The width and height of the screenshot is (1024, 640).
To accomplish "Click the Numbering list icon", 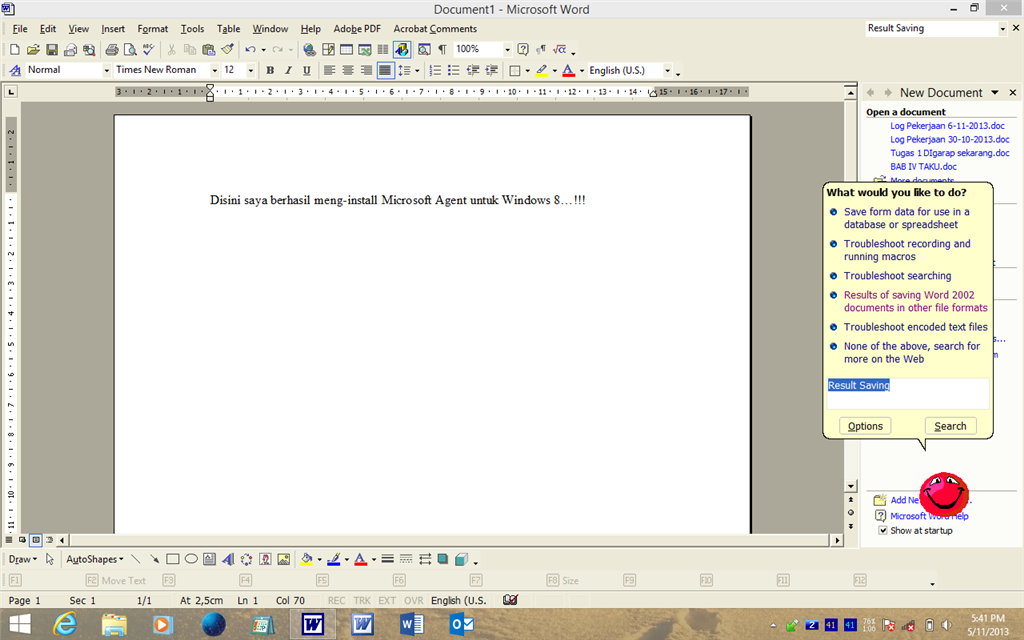I will pos(435,71).
